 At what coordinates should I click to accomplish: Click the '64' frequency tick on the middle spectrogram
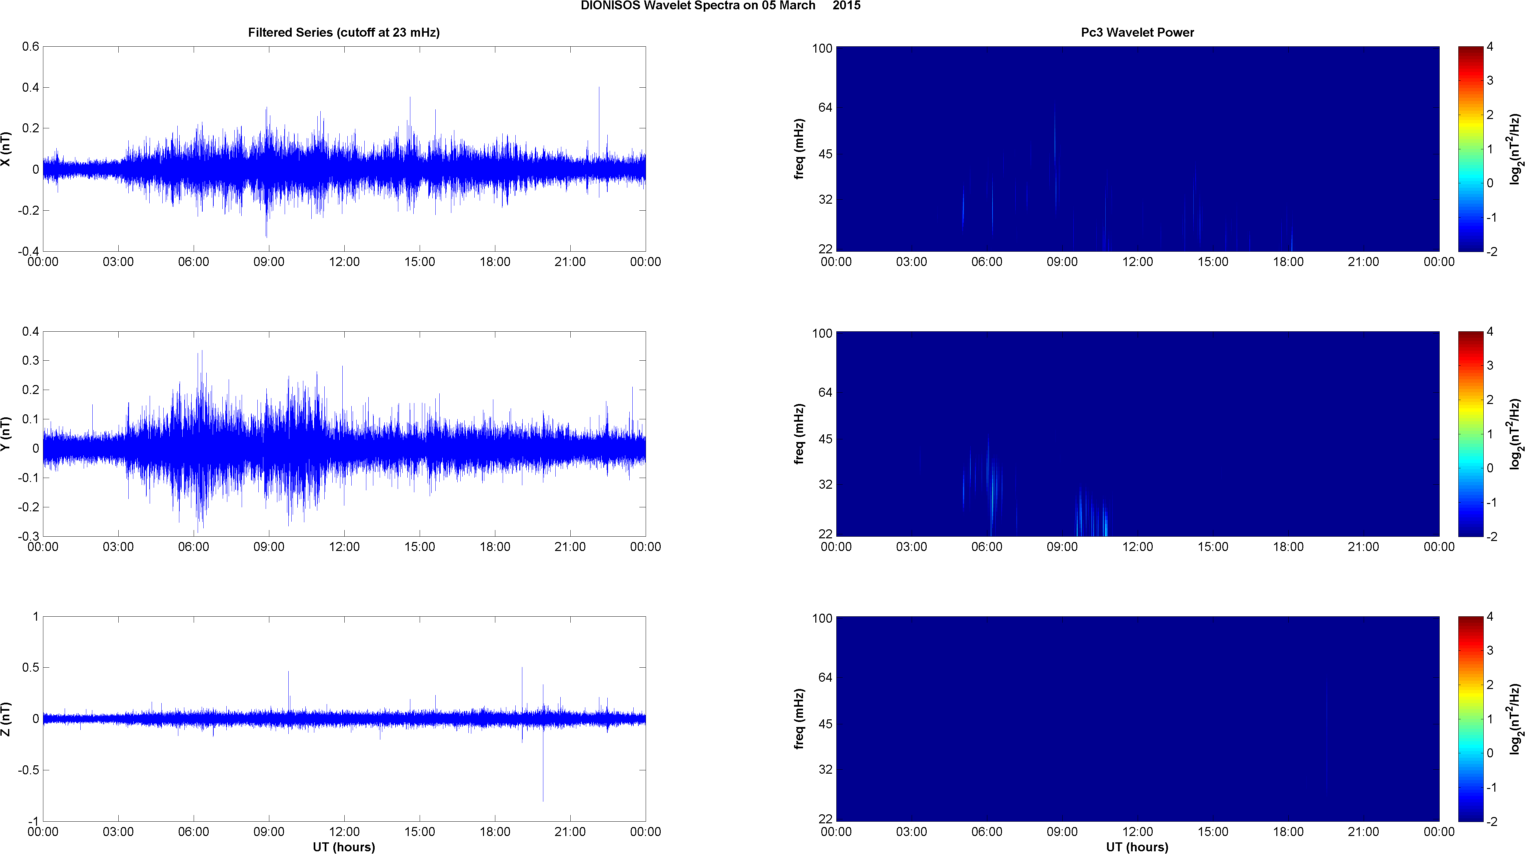pyautogui.click(x=825, y=393)
